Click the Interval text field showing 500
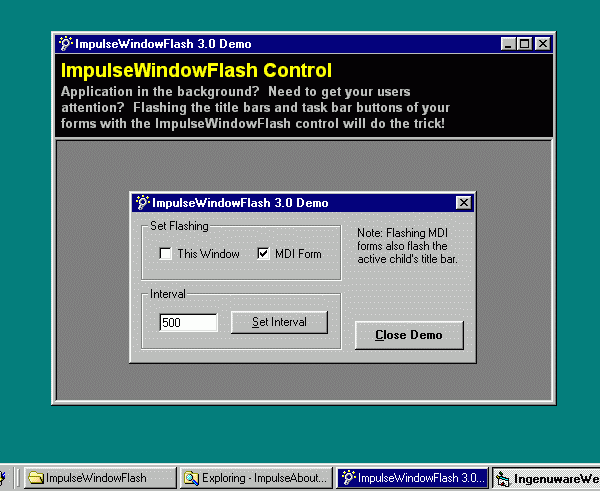The image size is (600, 491). click(x=189, y=322)
